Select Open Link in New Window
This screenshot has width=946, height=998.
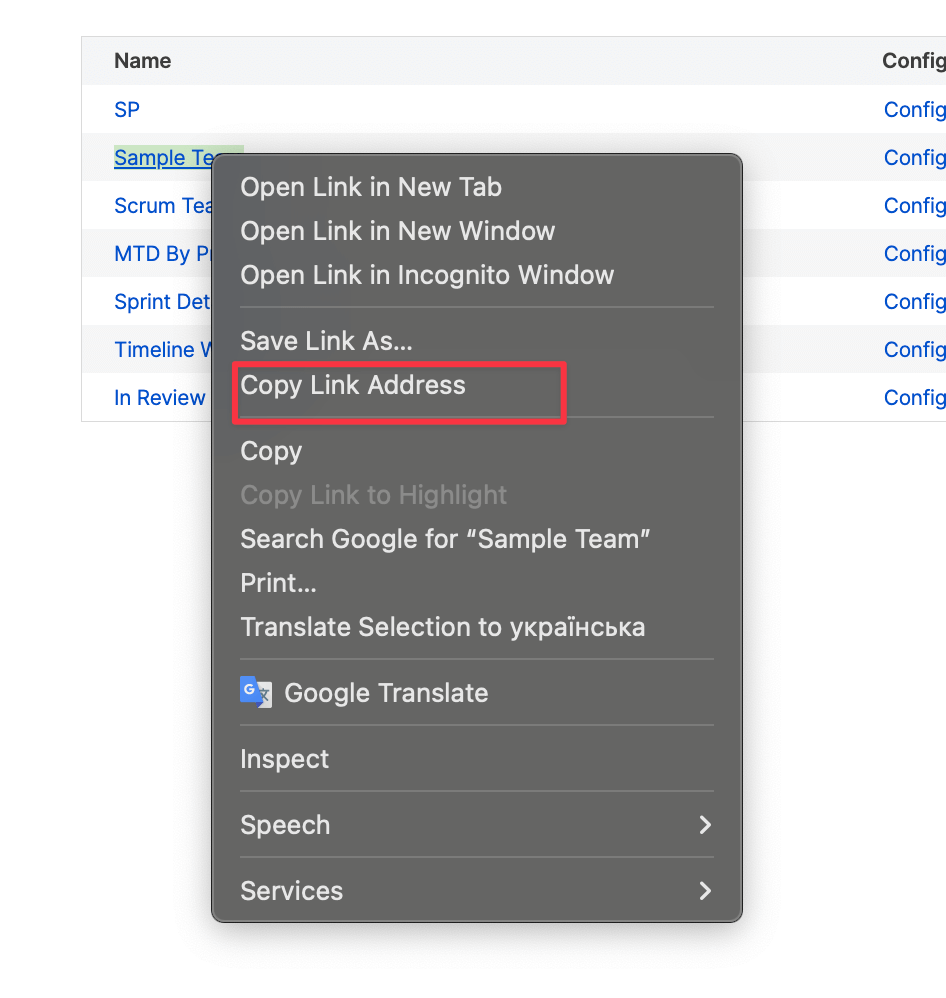(397, 231)
